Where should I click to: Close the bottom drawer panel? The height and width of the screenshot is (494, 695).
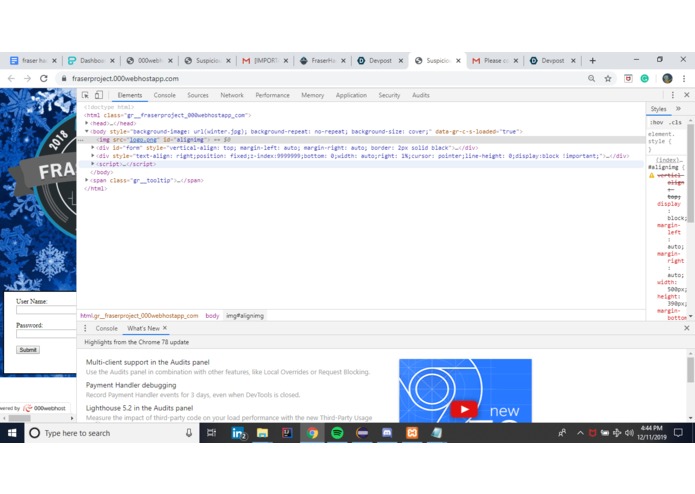687,328
